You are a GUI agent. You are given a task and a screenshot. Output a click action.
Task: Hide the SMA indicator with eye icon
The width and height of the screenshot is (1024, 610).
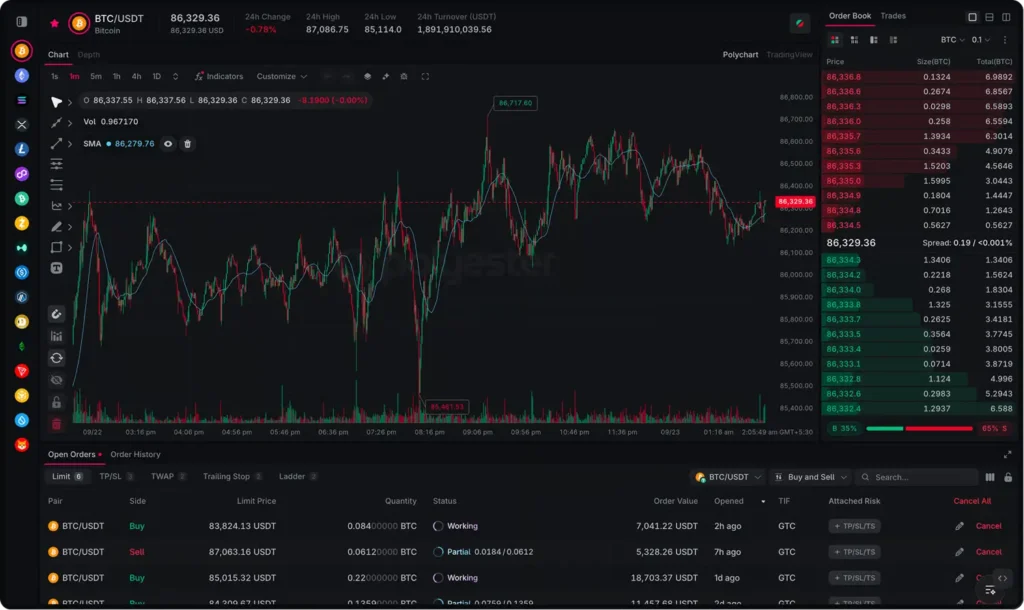[x=168, y=144]
